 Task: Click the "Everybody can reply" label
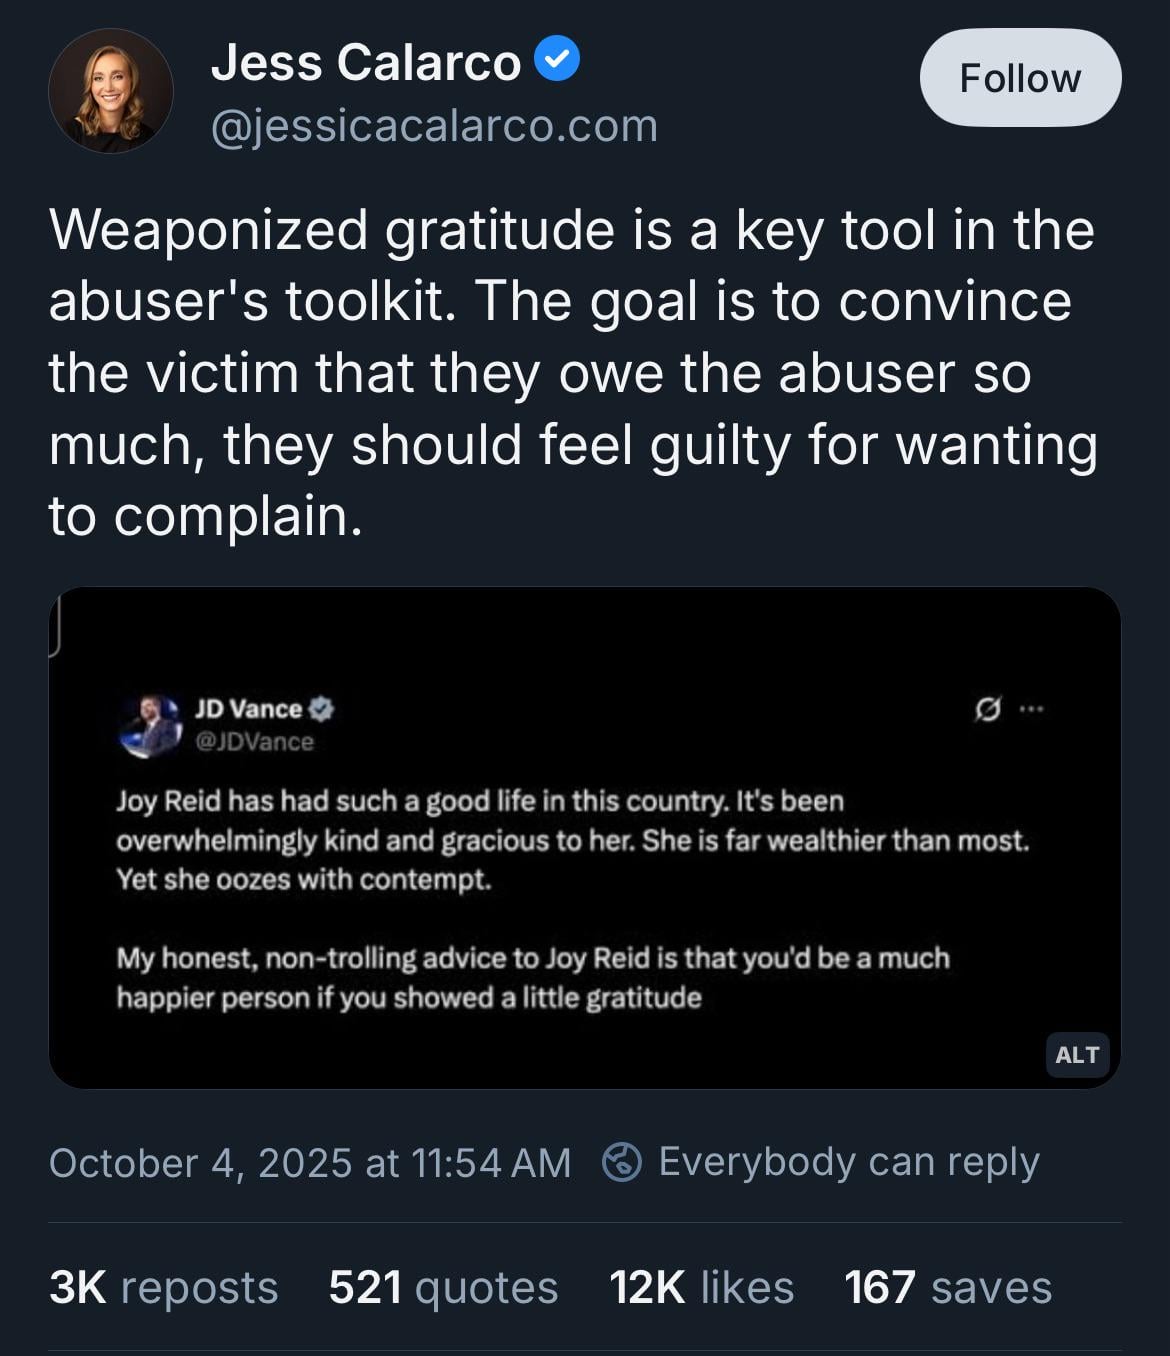tap(848, 1162)
